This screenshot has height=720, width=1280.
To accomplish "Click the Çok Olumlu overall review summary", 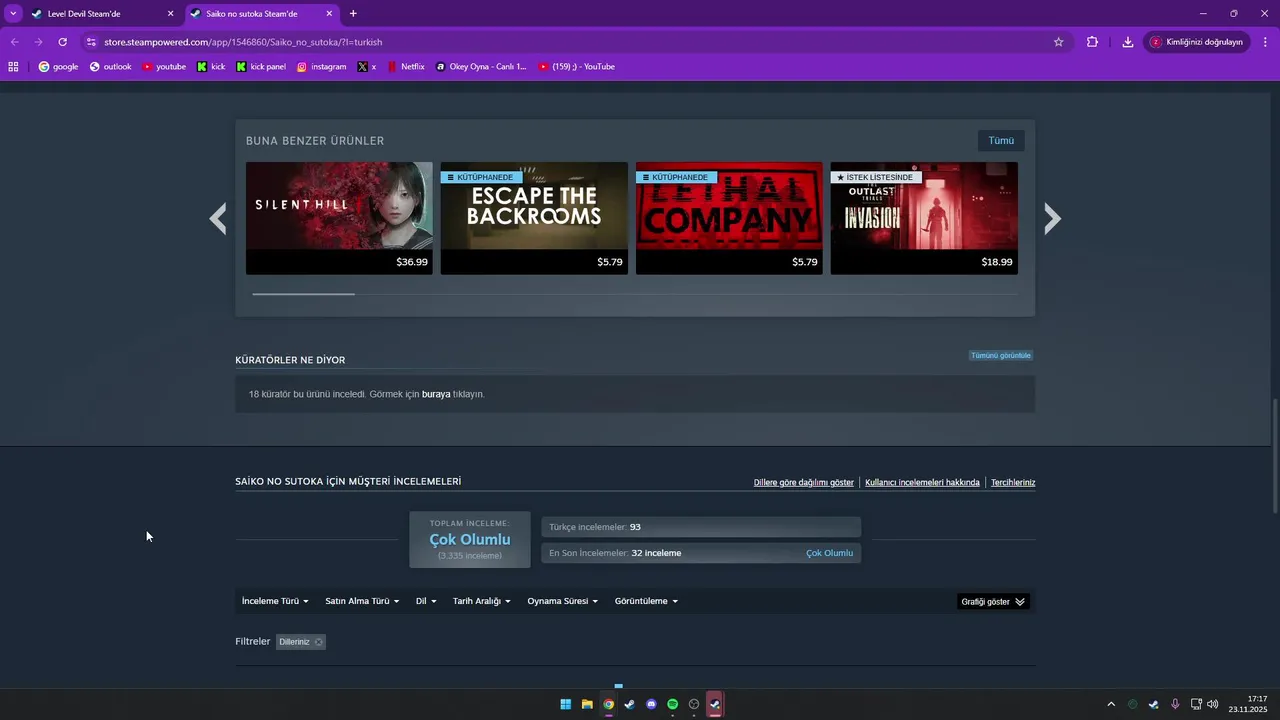I will tap(470, 540).
